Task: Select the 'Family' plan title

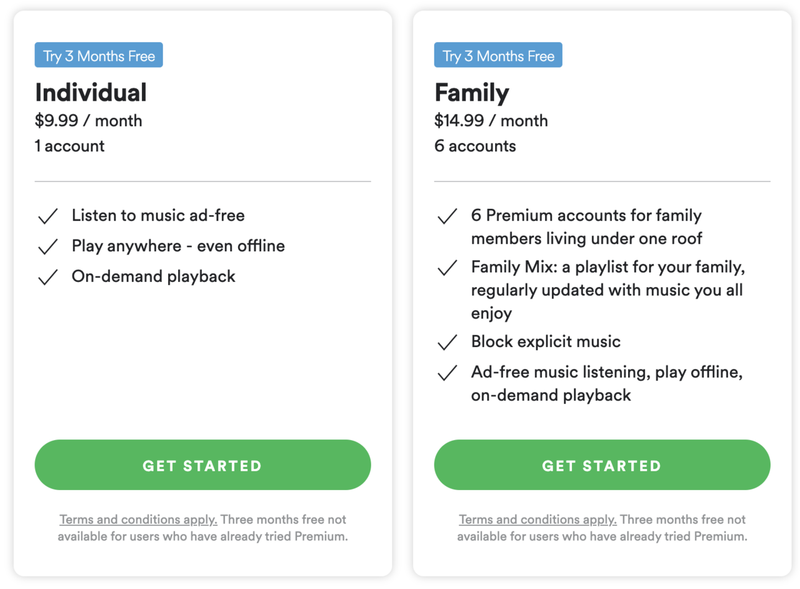Action: pyautogui.click(x=471, y=93)
